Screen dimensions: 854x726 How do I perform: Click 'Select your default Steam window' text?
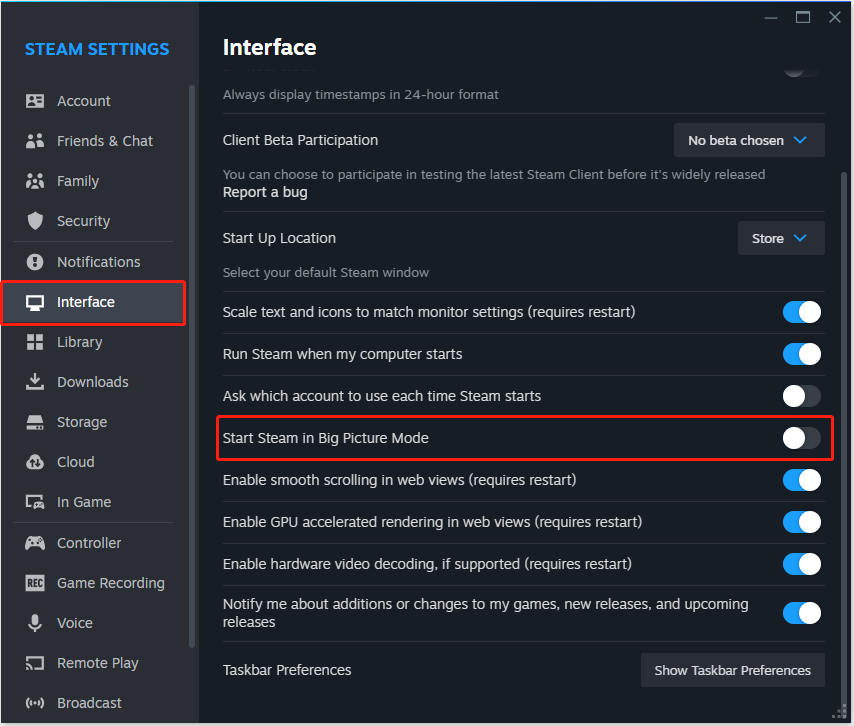[x=326, y=272]
